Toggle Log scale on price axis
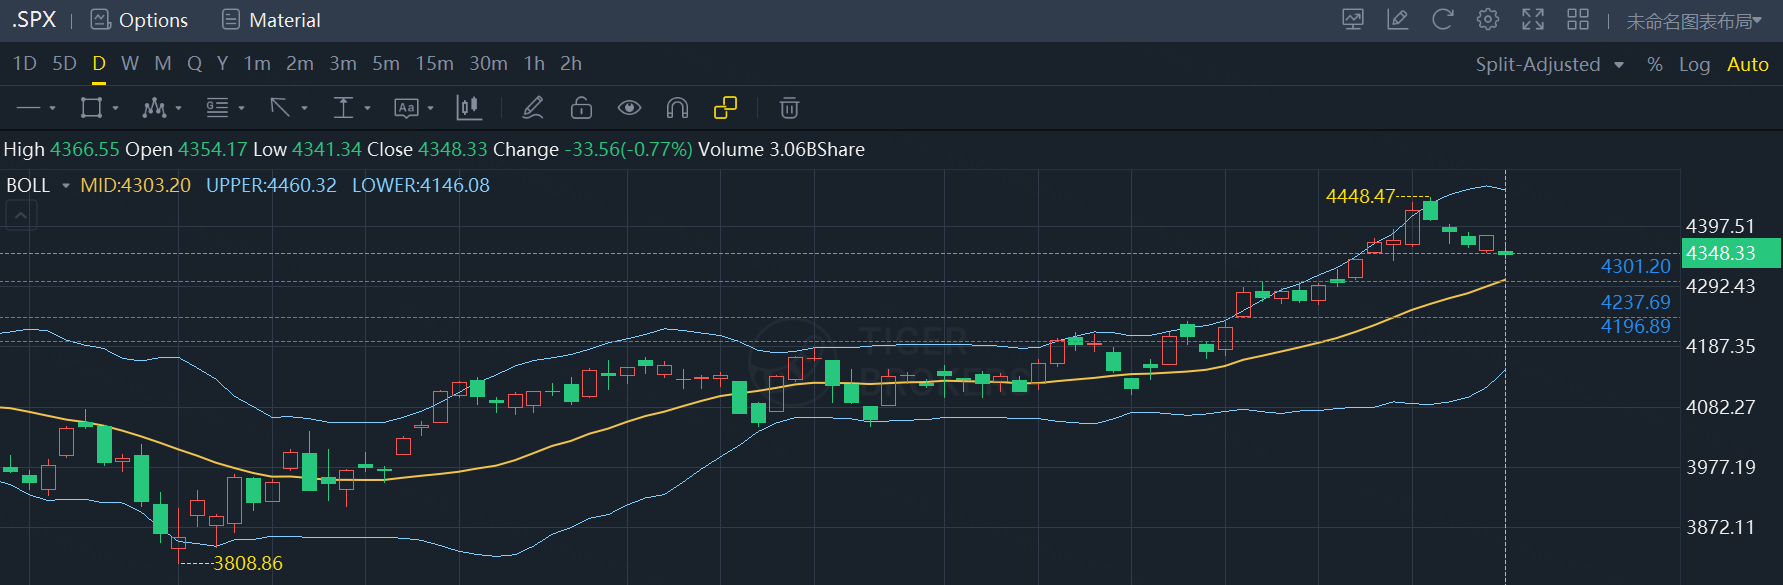Screen dimensions: 1783x585 tap(1694, 64)
